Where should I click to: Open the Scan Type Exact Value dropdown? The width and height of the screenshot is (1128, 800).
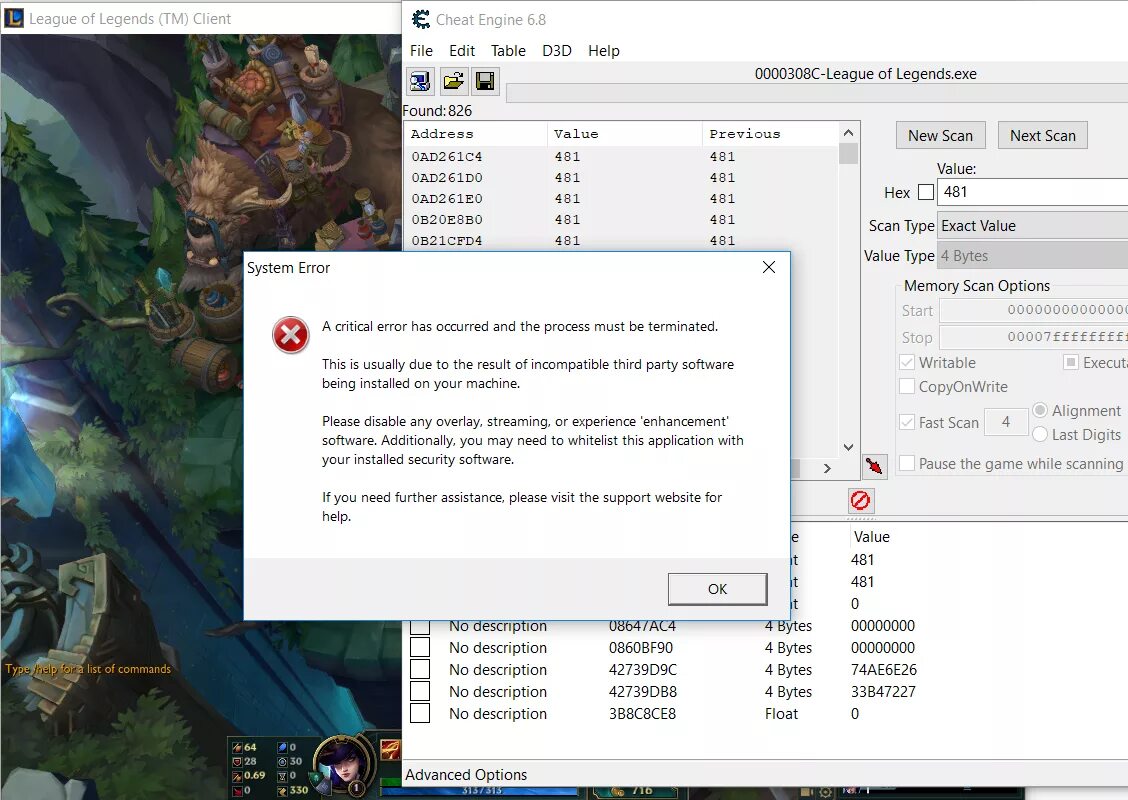click(x=1033, y=226)
